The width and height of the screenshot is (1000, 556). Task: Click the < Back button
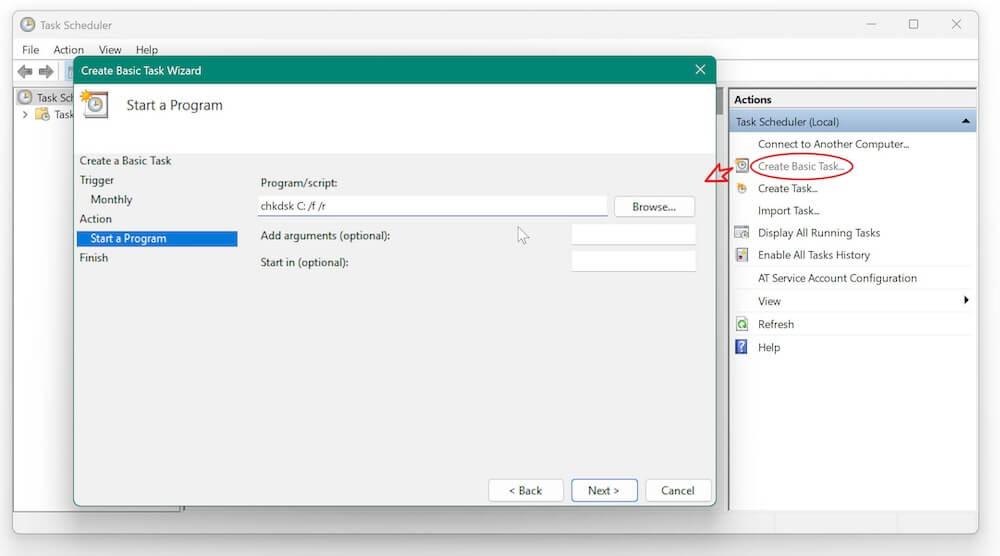click(x=526, y=490)
